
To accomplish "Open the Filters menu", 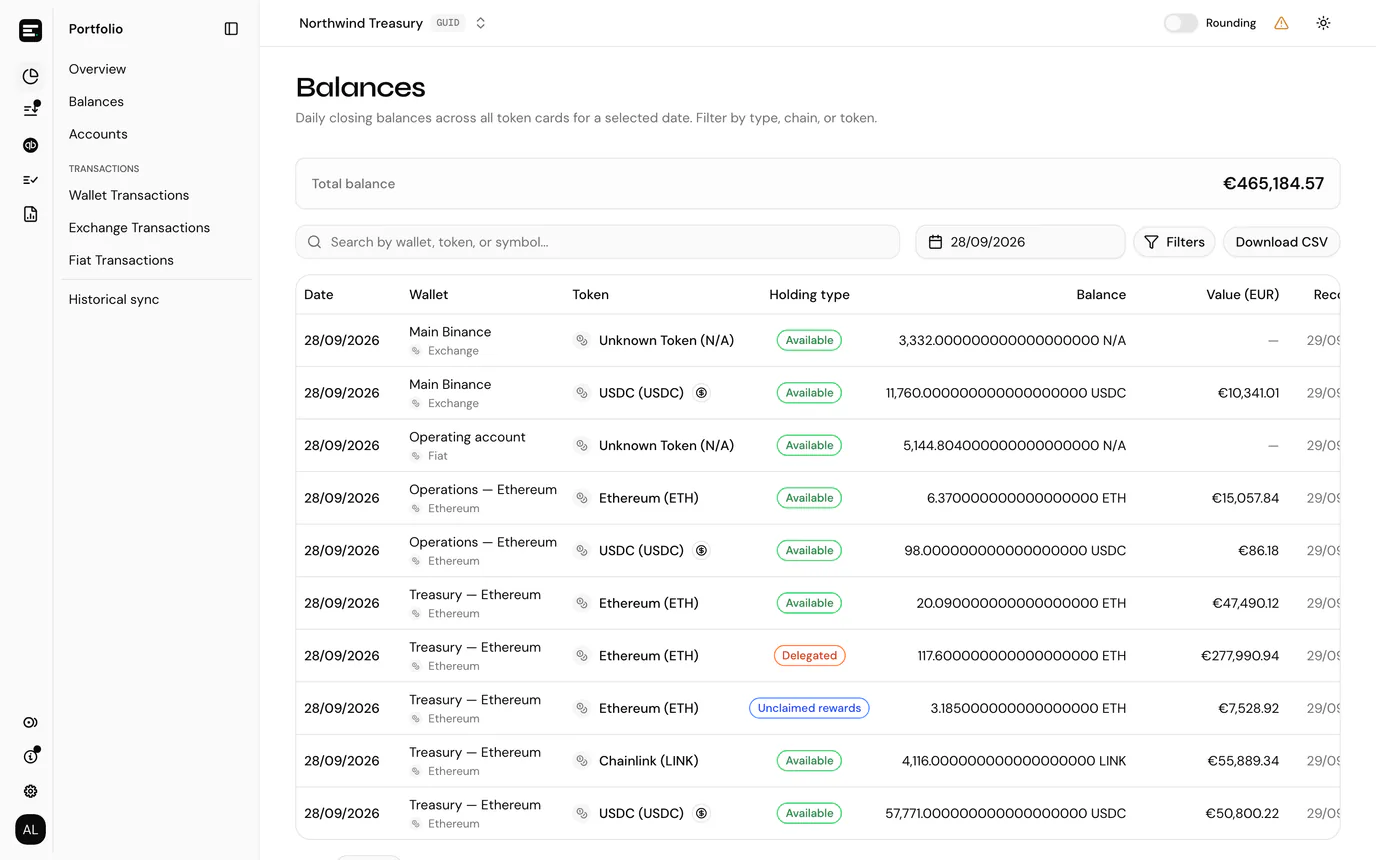I will pyautogui.click(x=1174, y=242).
